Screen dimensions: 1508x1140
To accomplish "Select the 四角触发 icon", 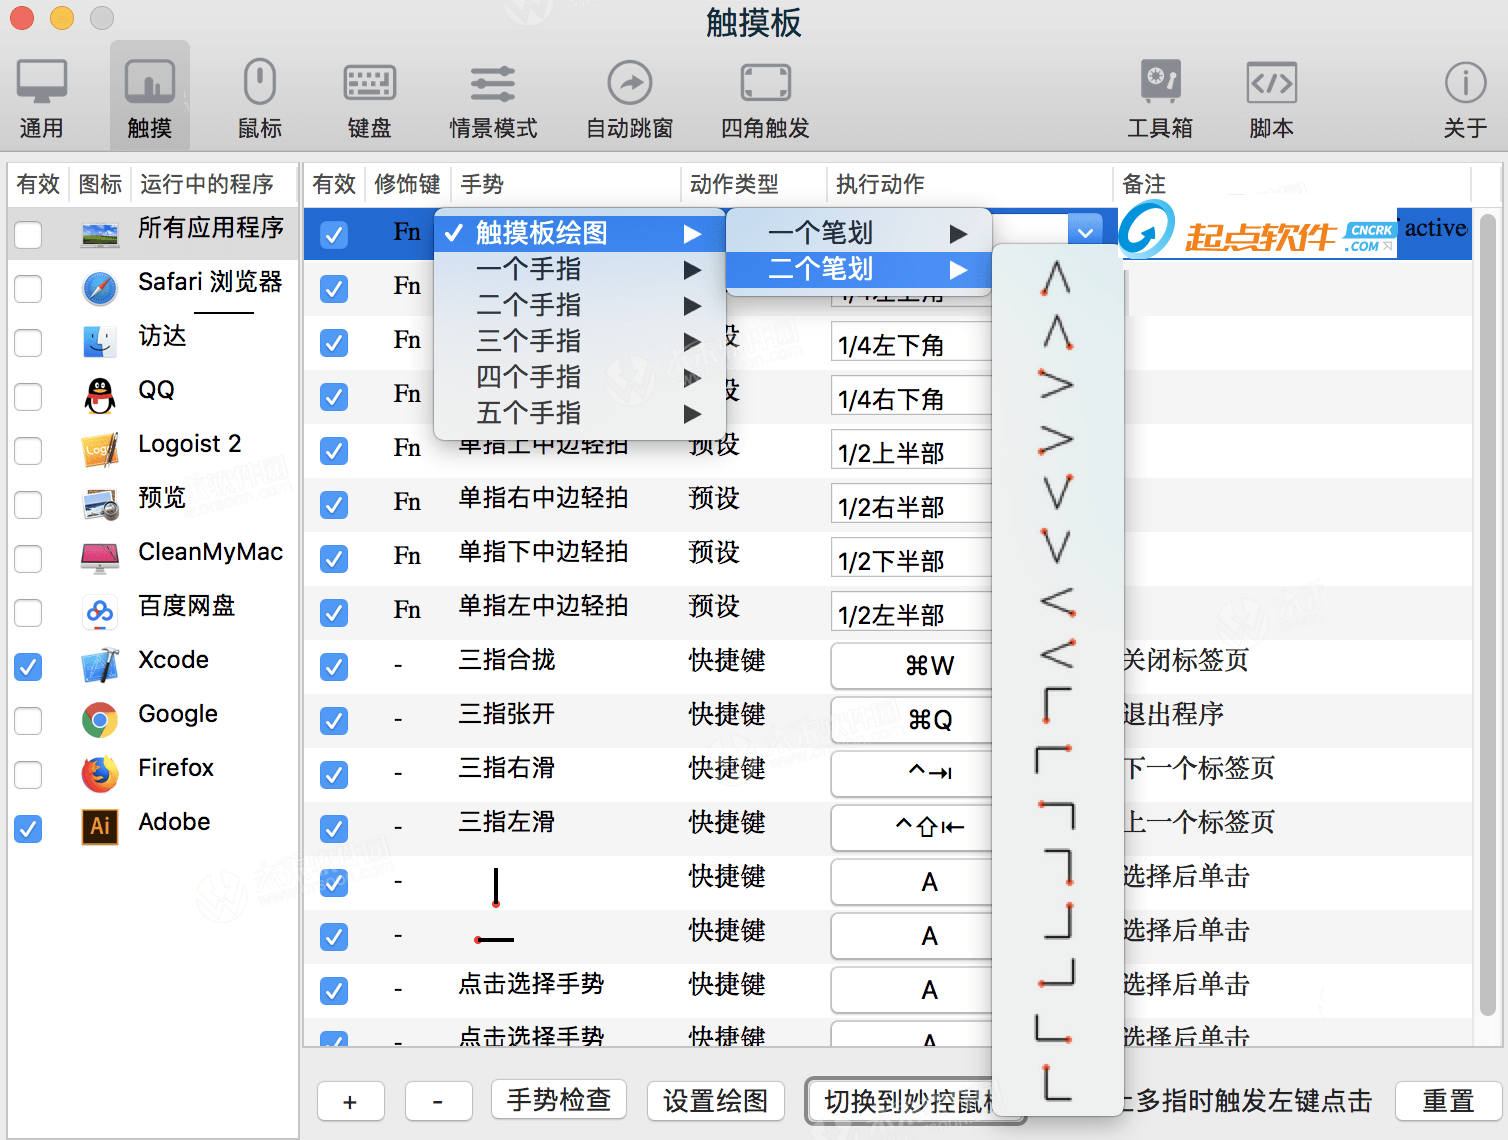I will tap(764, 95).
